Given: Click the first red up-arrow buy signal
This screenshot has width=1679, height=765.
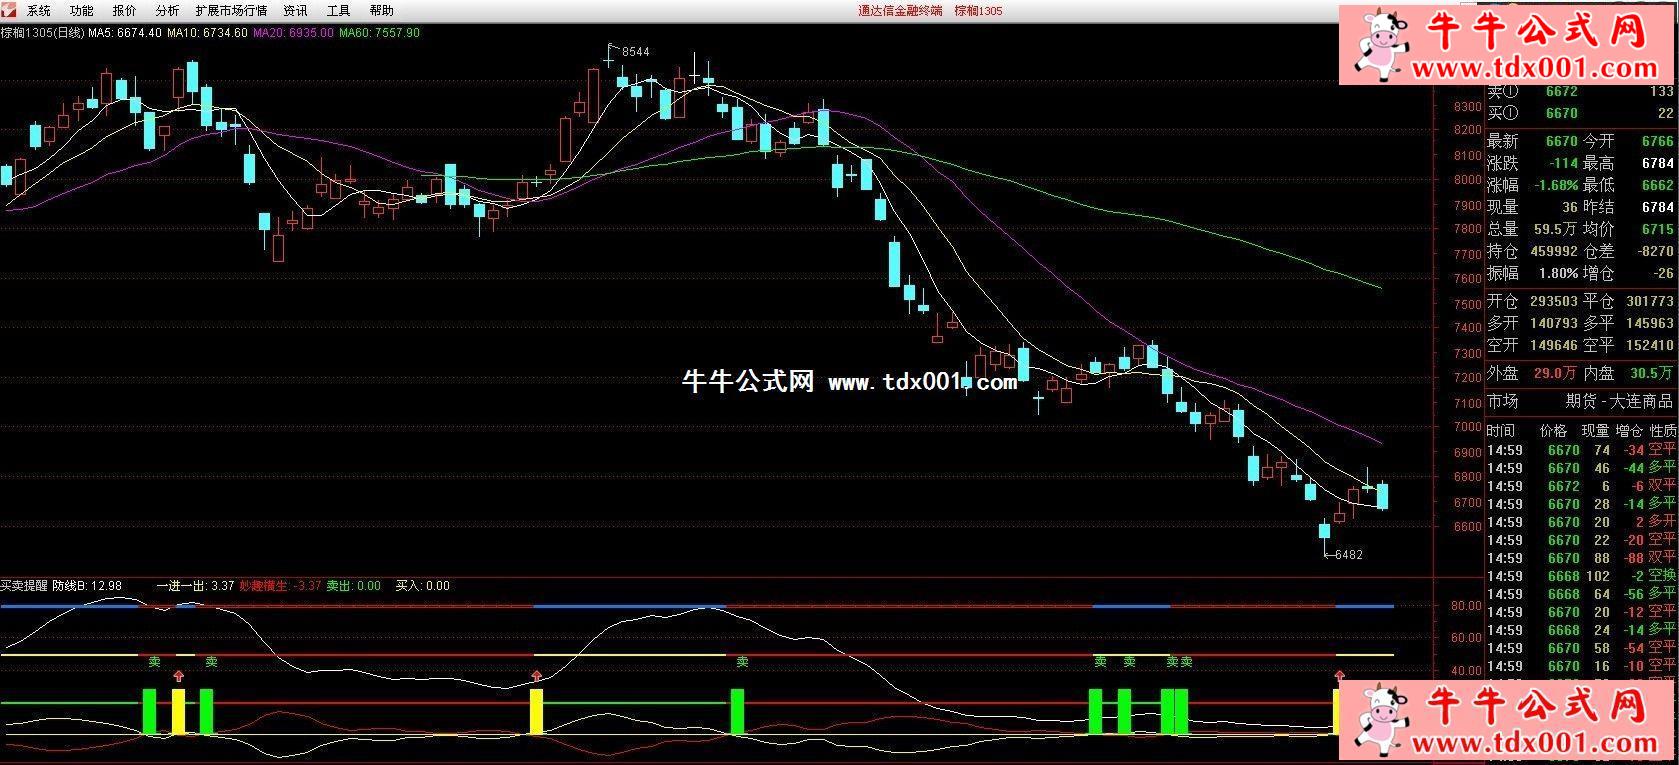Looking at the screenshot, I should (178, 677).
